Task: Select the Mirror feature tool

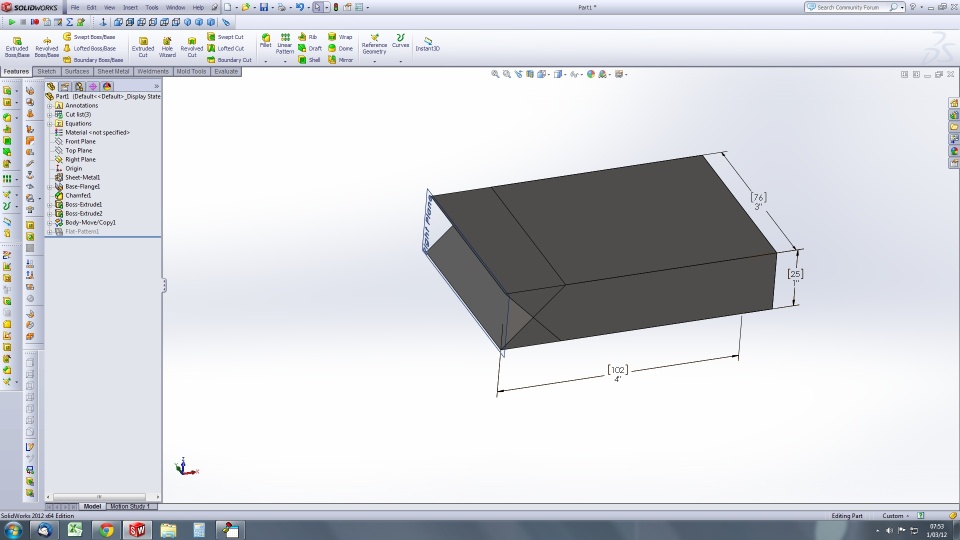Action: 340,60
